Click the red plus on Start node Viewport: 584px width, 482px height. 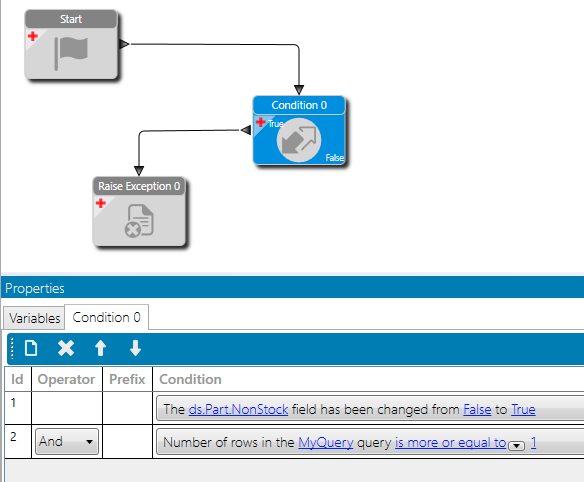33,37
